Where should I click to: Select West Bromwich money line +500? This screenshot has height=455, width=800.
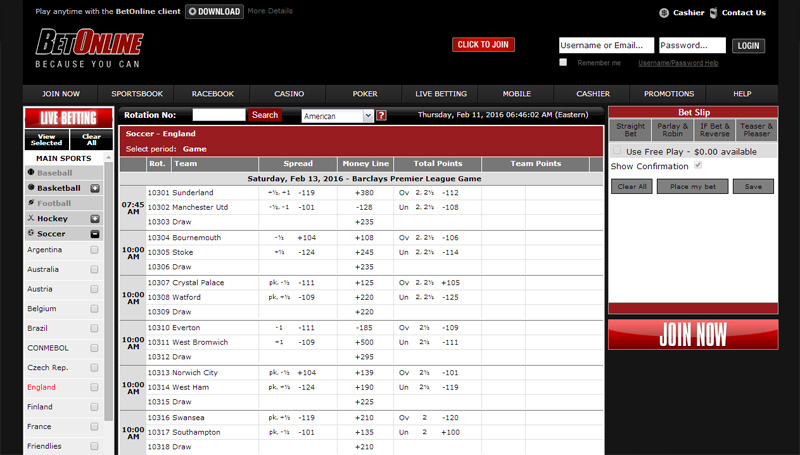(x=364, y=342)
